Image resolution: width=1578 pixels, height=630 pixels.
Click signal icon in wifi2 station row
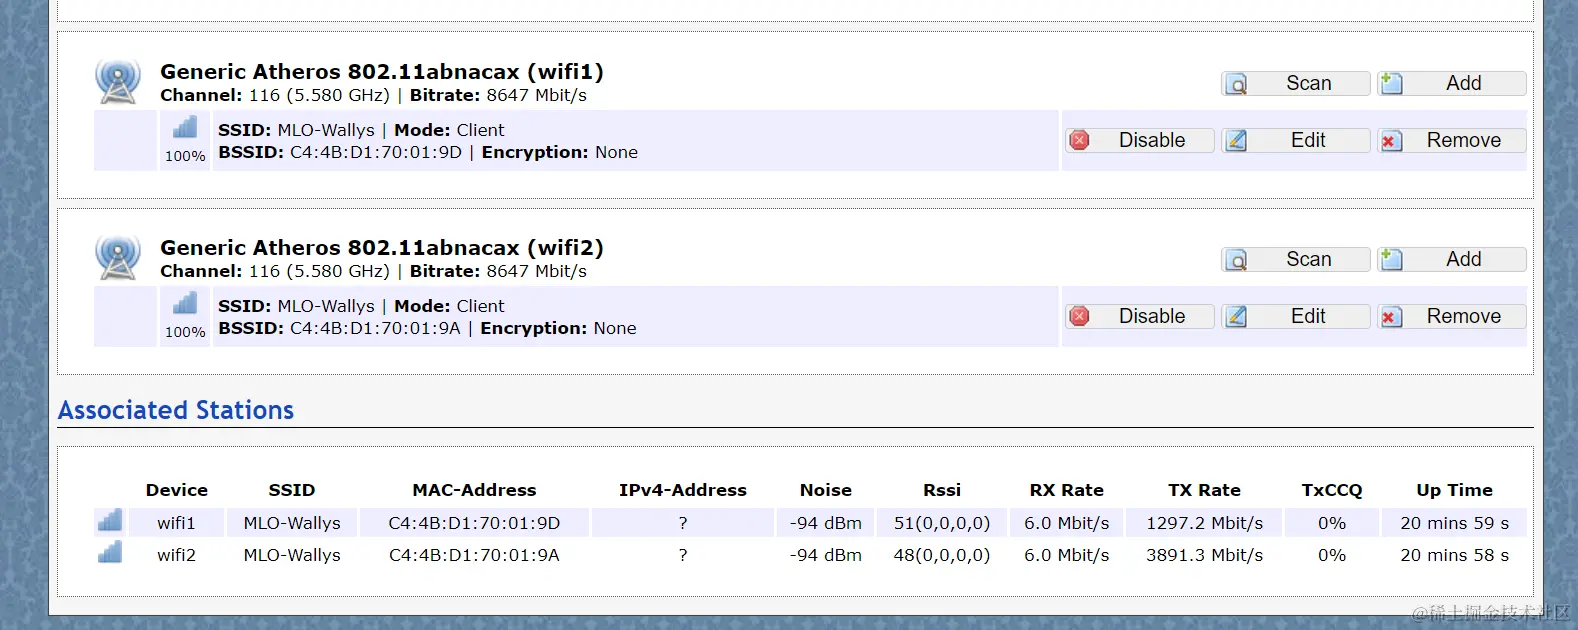[110, 552]
